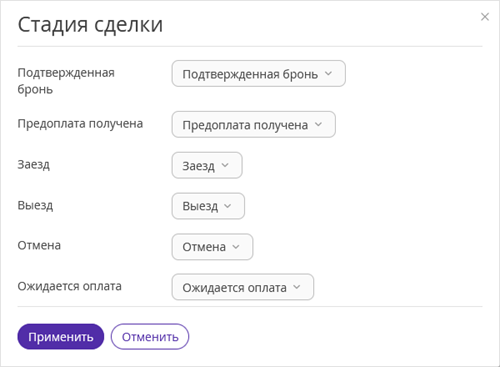Expand the Выезд stage dropdown
Screen dimensions: 500x367
pyautogui.click(x=208, y=206)
